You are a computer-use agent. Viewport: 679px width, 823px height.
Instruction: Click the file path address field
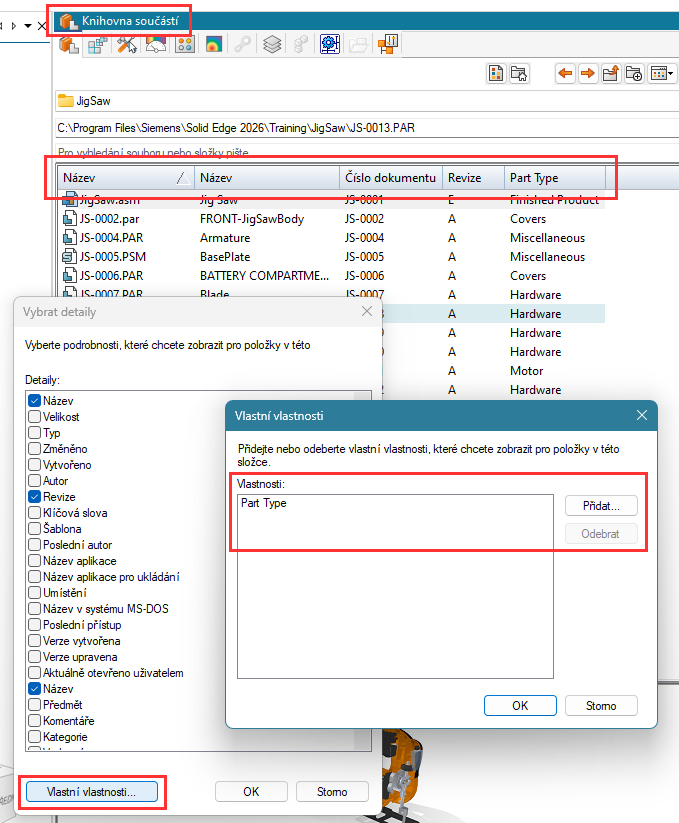coord(300,127)
